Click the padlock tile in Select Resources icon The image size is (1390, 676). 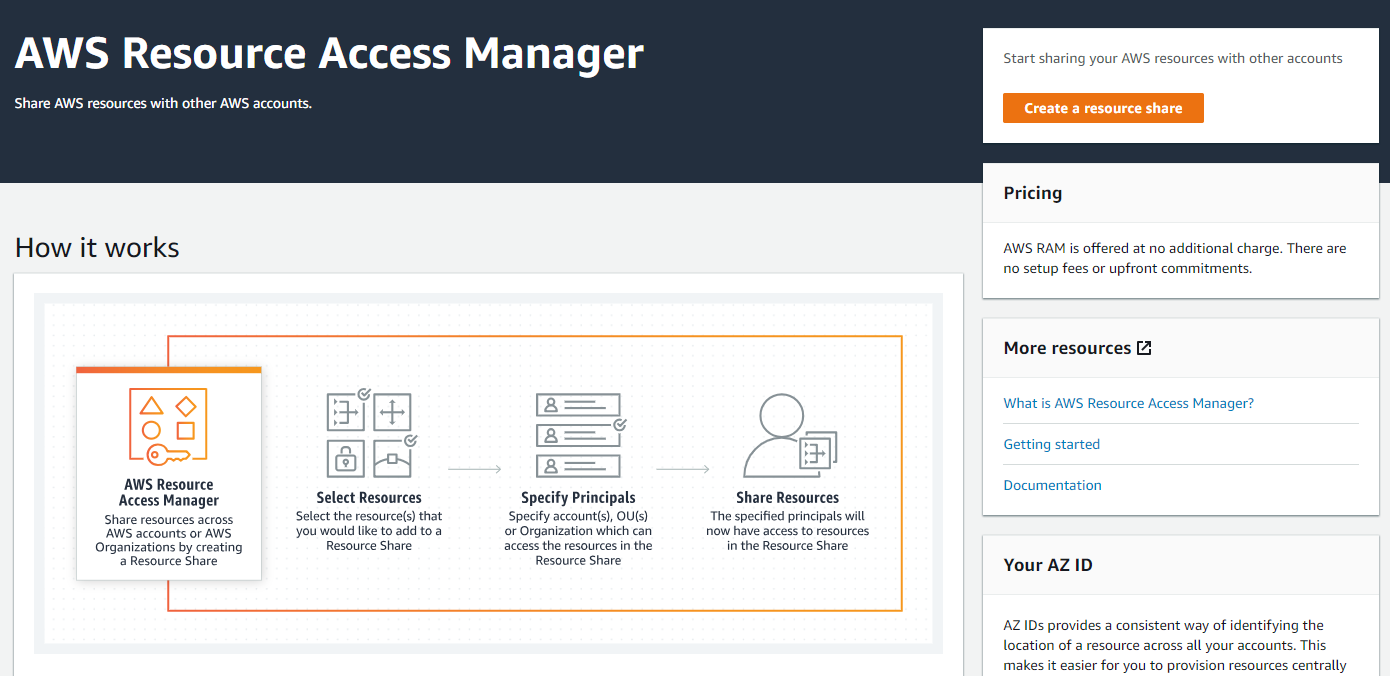tap(345, 460)
